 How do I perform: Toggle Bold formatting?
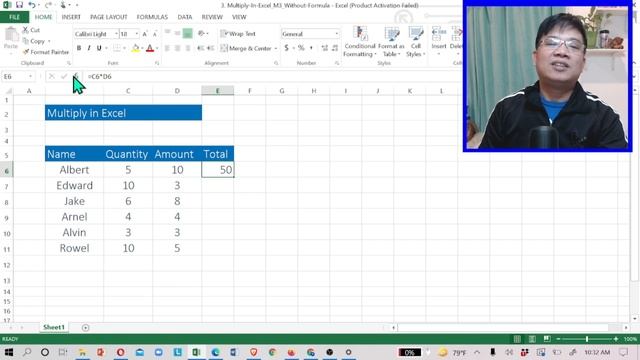pyautogui.click(x=79, y=48)
